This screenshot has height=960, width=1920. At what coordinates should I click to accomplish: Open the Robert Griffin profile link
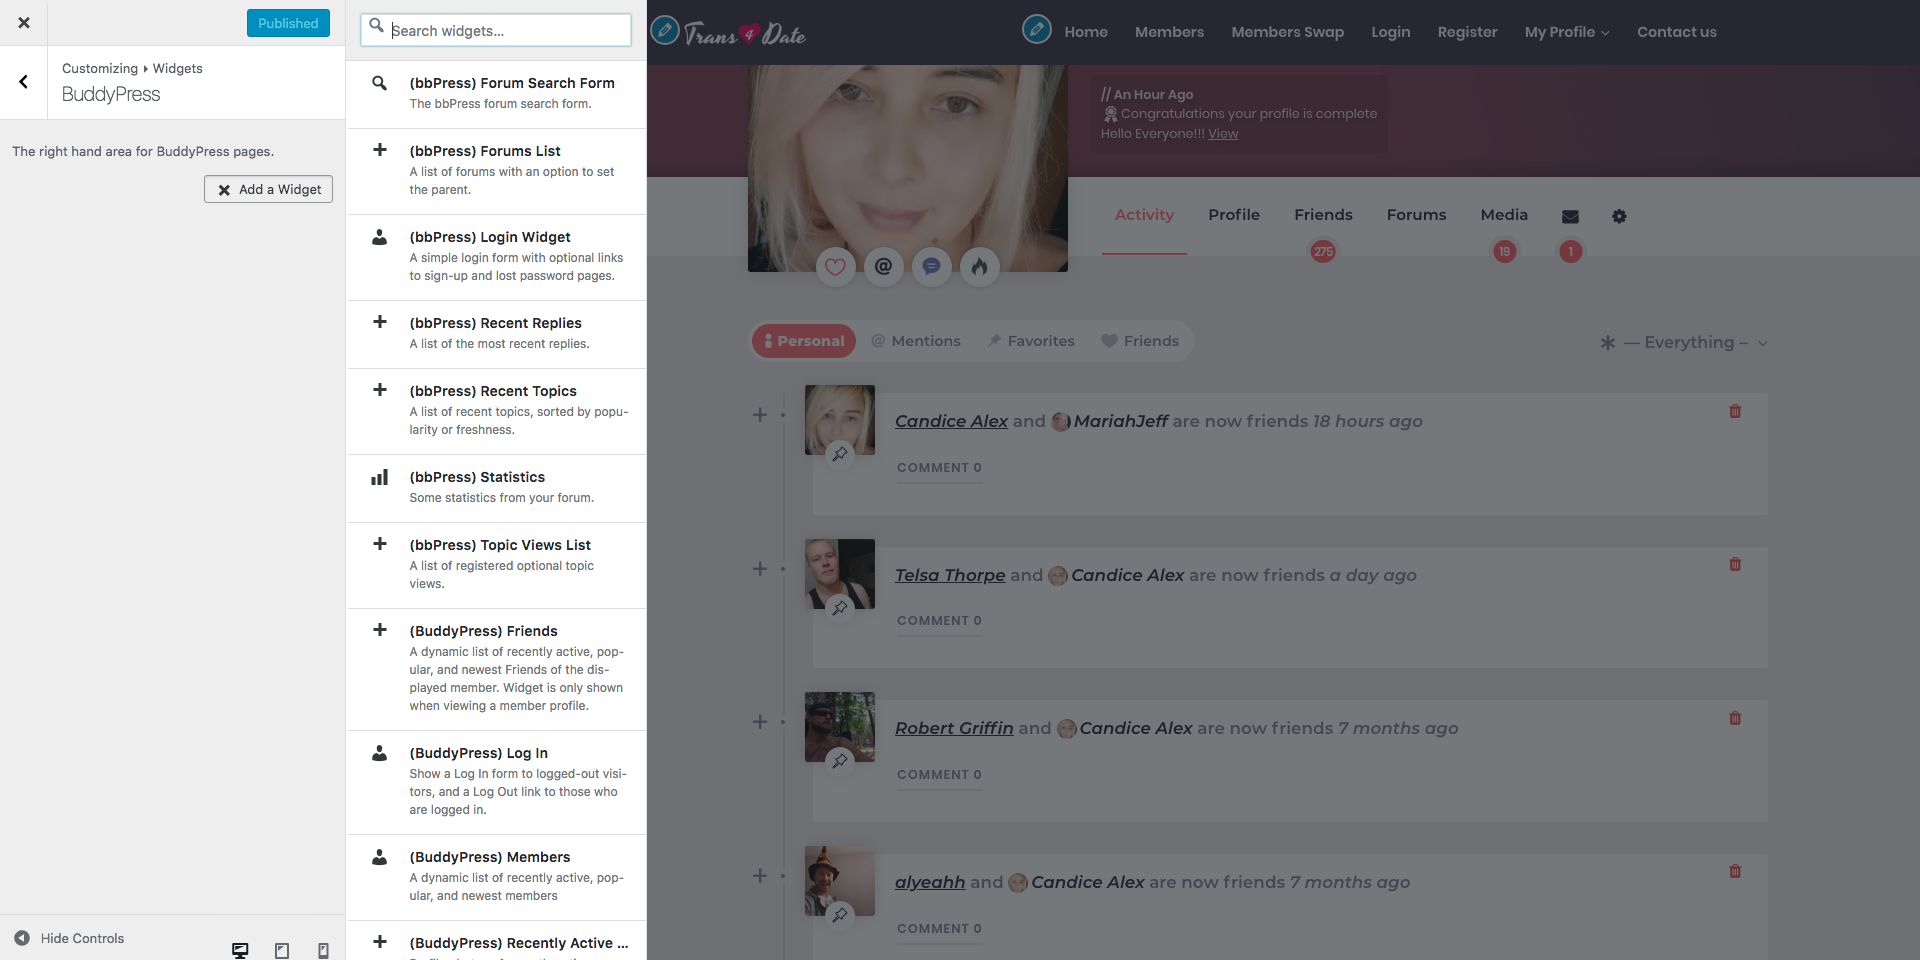coord(954,728)
